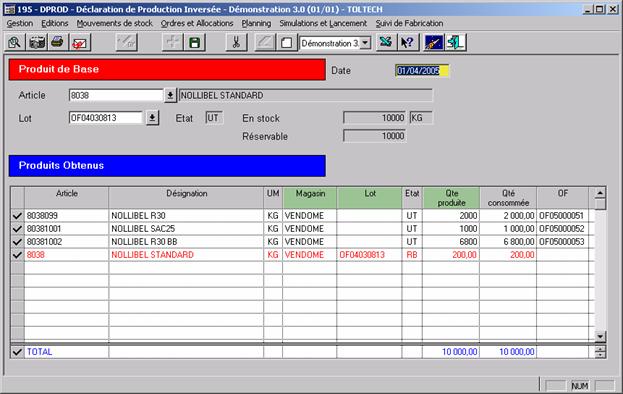This screenshot has width=623, height=394.
Task: Toggle checkmark on red row 8038
Action: (17, 255)
